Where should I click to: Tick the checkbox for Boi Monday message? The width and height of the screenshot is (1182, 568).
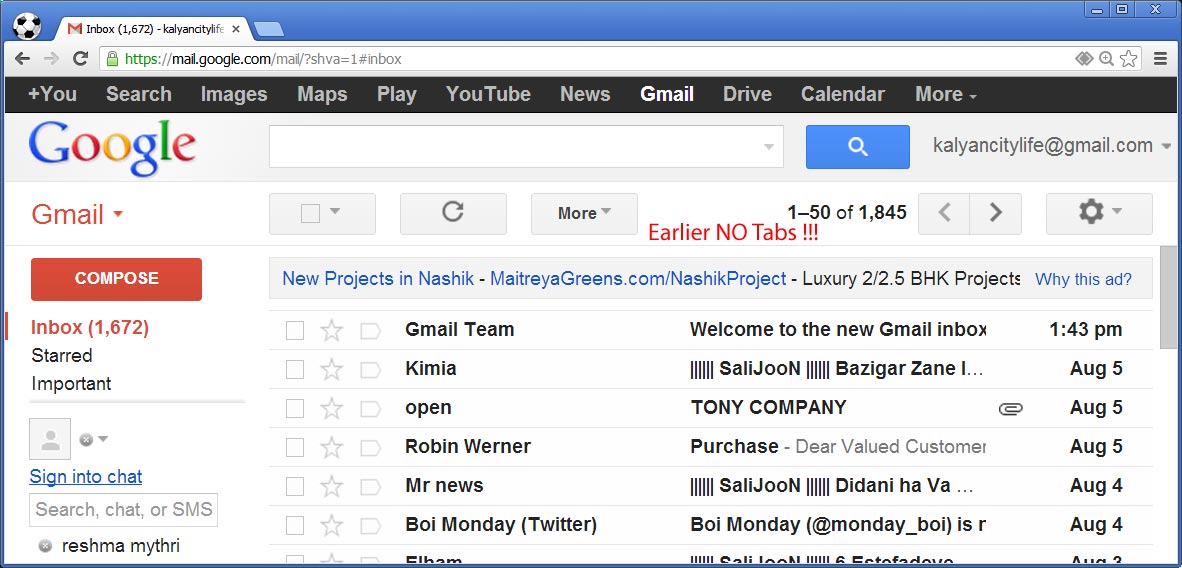click(295, 525)
